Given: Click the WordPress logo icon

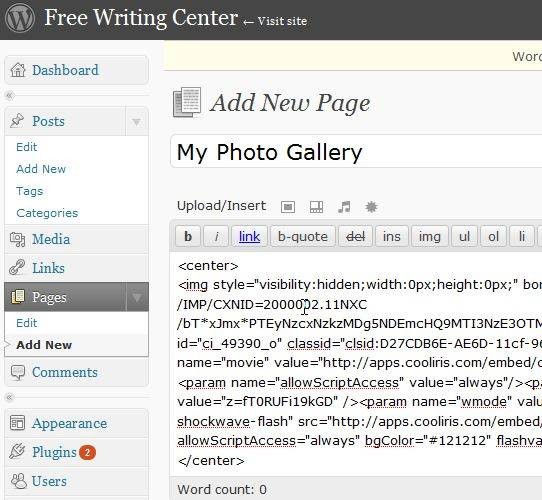Looking at the screenshot, I should (x=20, y=18).
